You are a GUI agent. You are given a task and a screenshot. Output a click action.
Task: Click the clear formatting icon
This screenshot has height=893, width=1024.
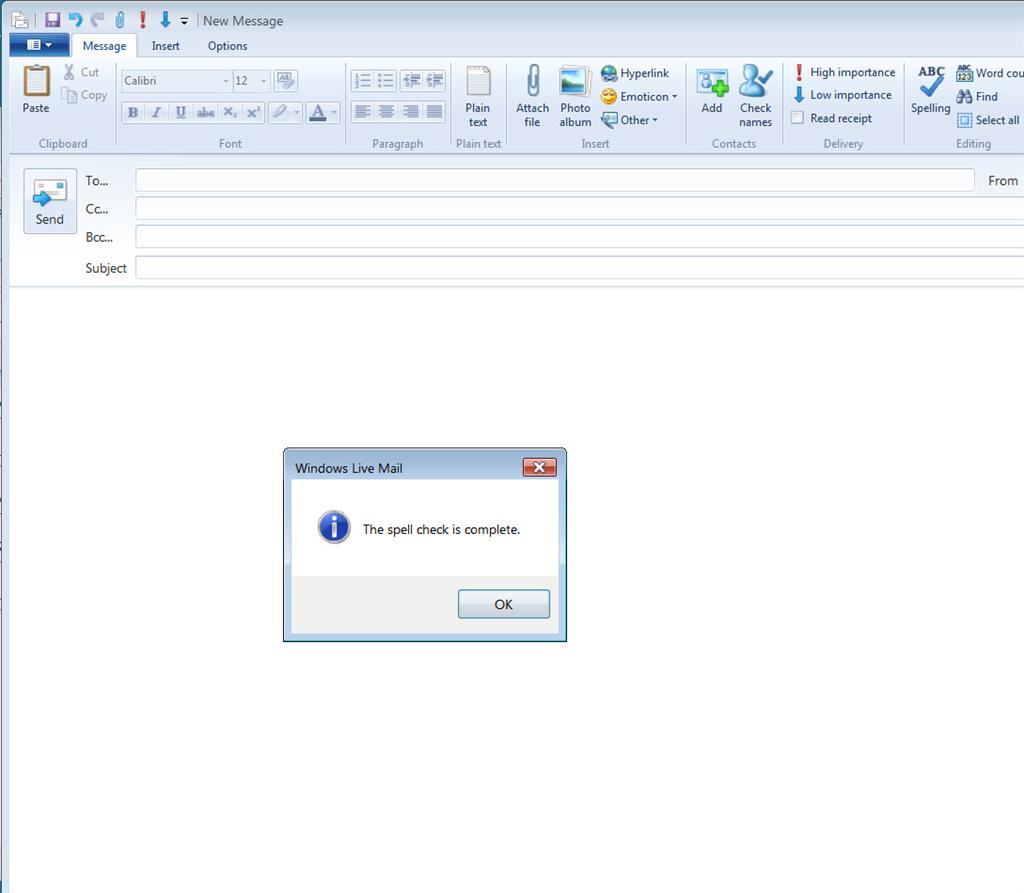coord(285,80)
